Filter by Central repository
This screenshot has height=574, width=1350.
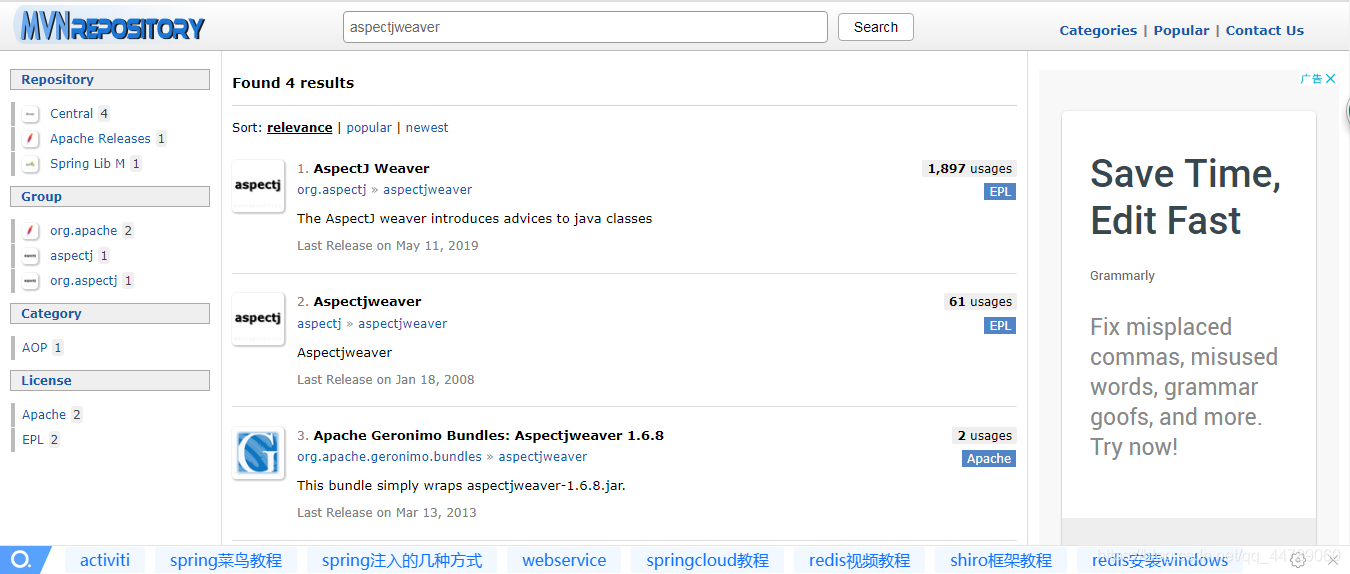tap(71, 114)
